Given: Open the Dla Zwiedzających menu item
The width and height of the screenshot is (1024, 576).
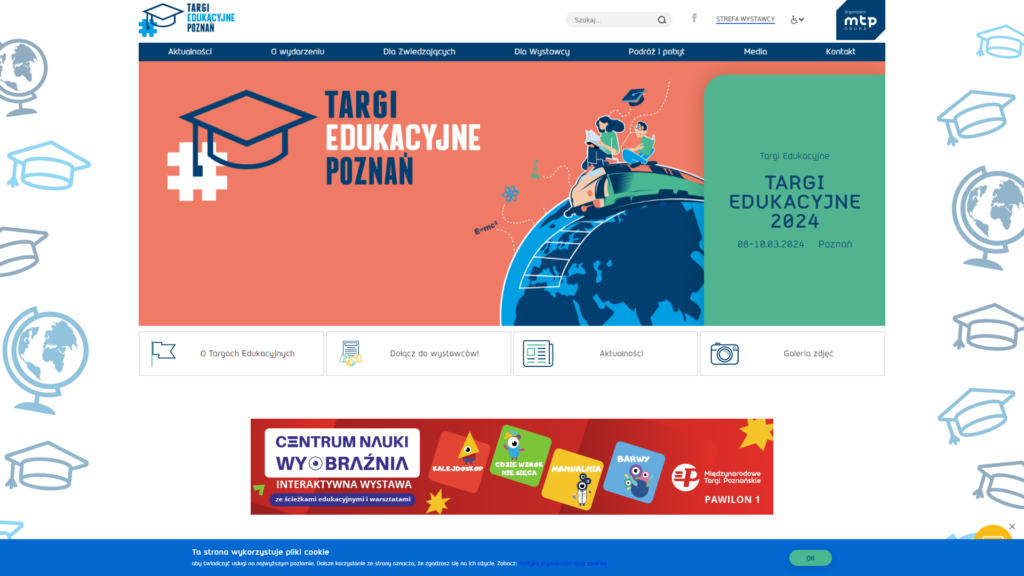Looking at the screenshot, I should point(419,52).
